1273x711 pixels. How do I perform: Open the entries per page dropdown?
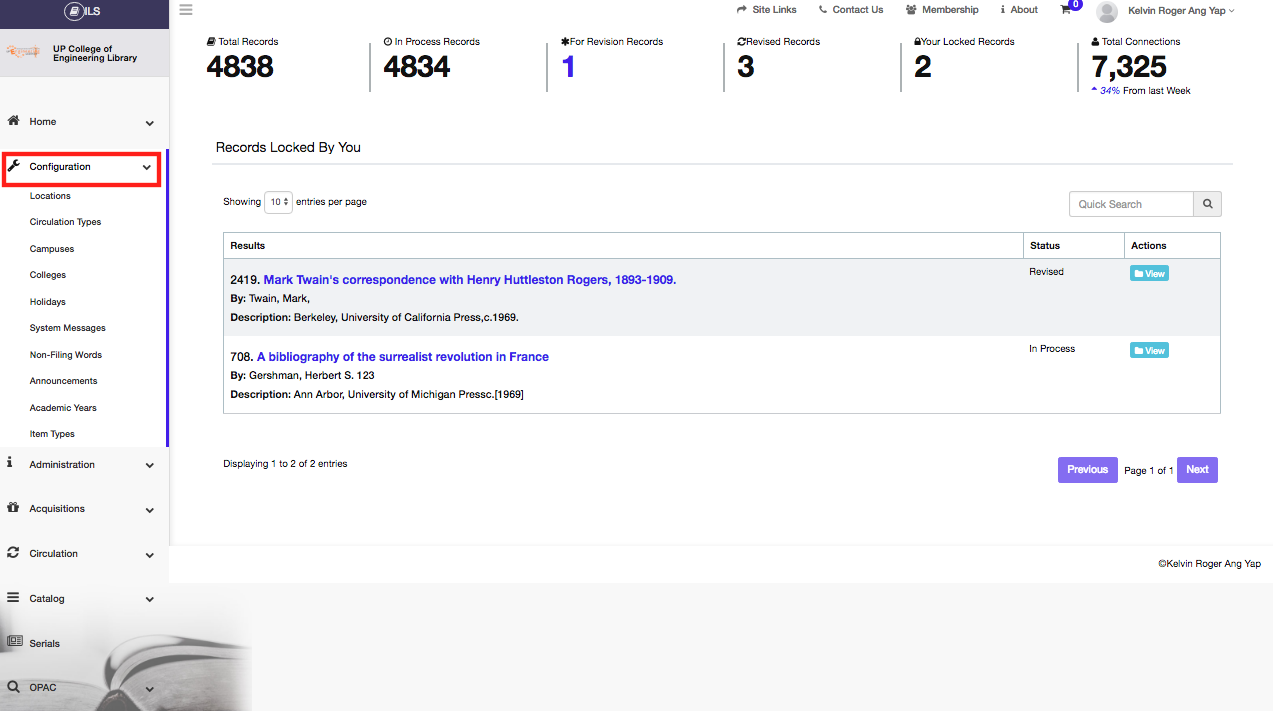(x=278, y=202)
